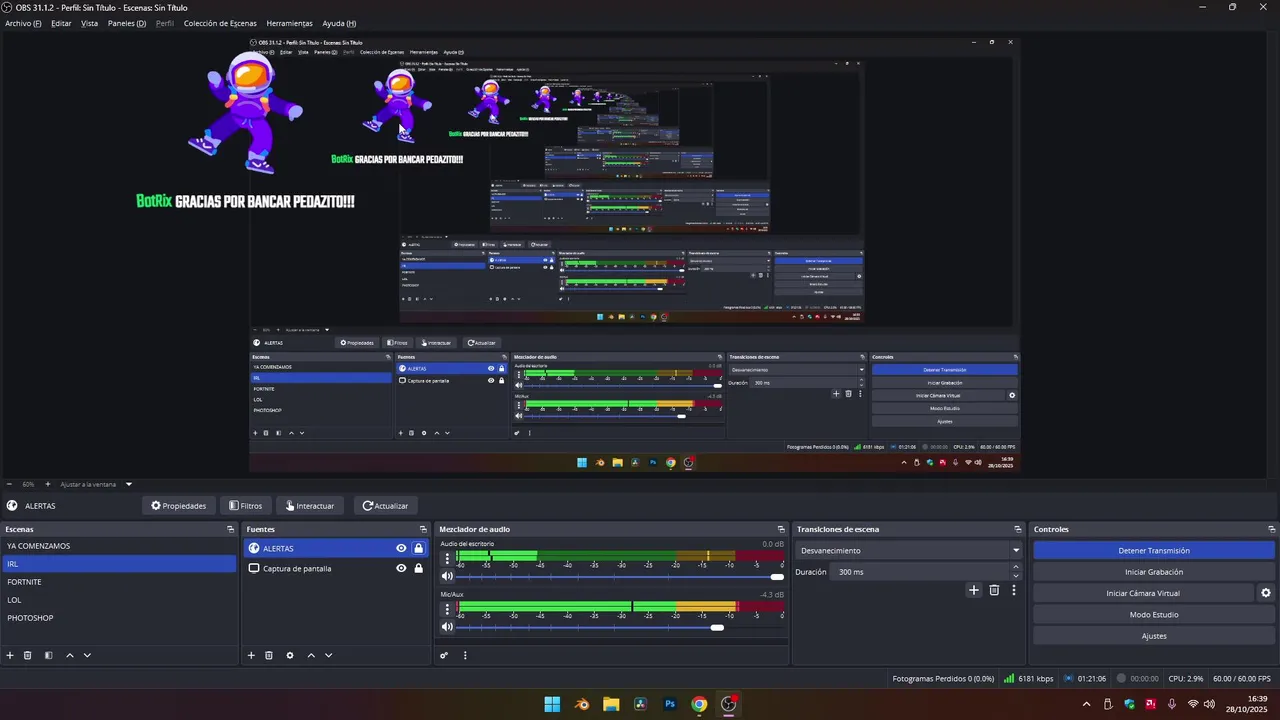This screenshot has height=720, width=1280.
Task: Unlock the ALERTAS source
Action: pos(418,548)
